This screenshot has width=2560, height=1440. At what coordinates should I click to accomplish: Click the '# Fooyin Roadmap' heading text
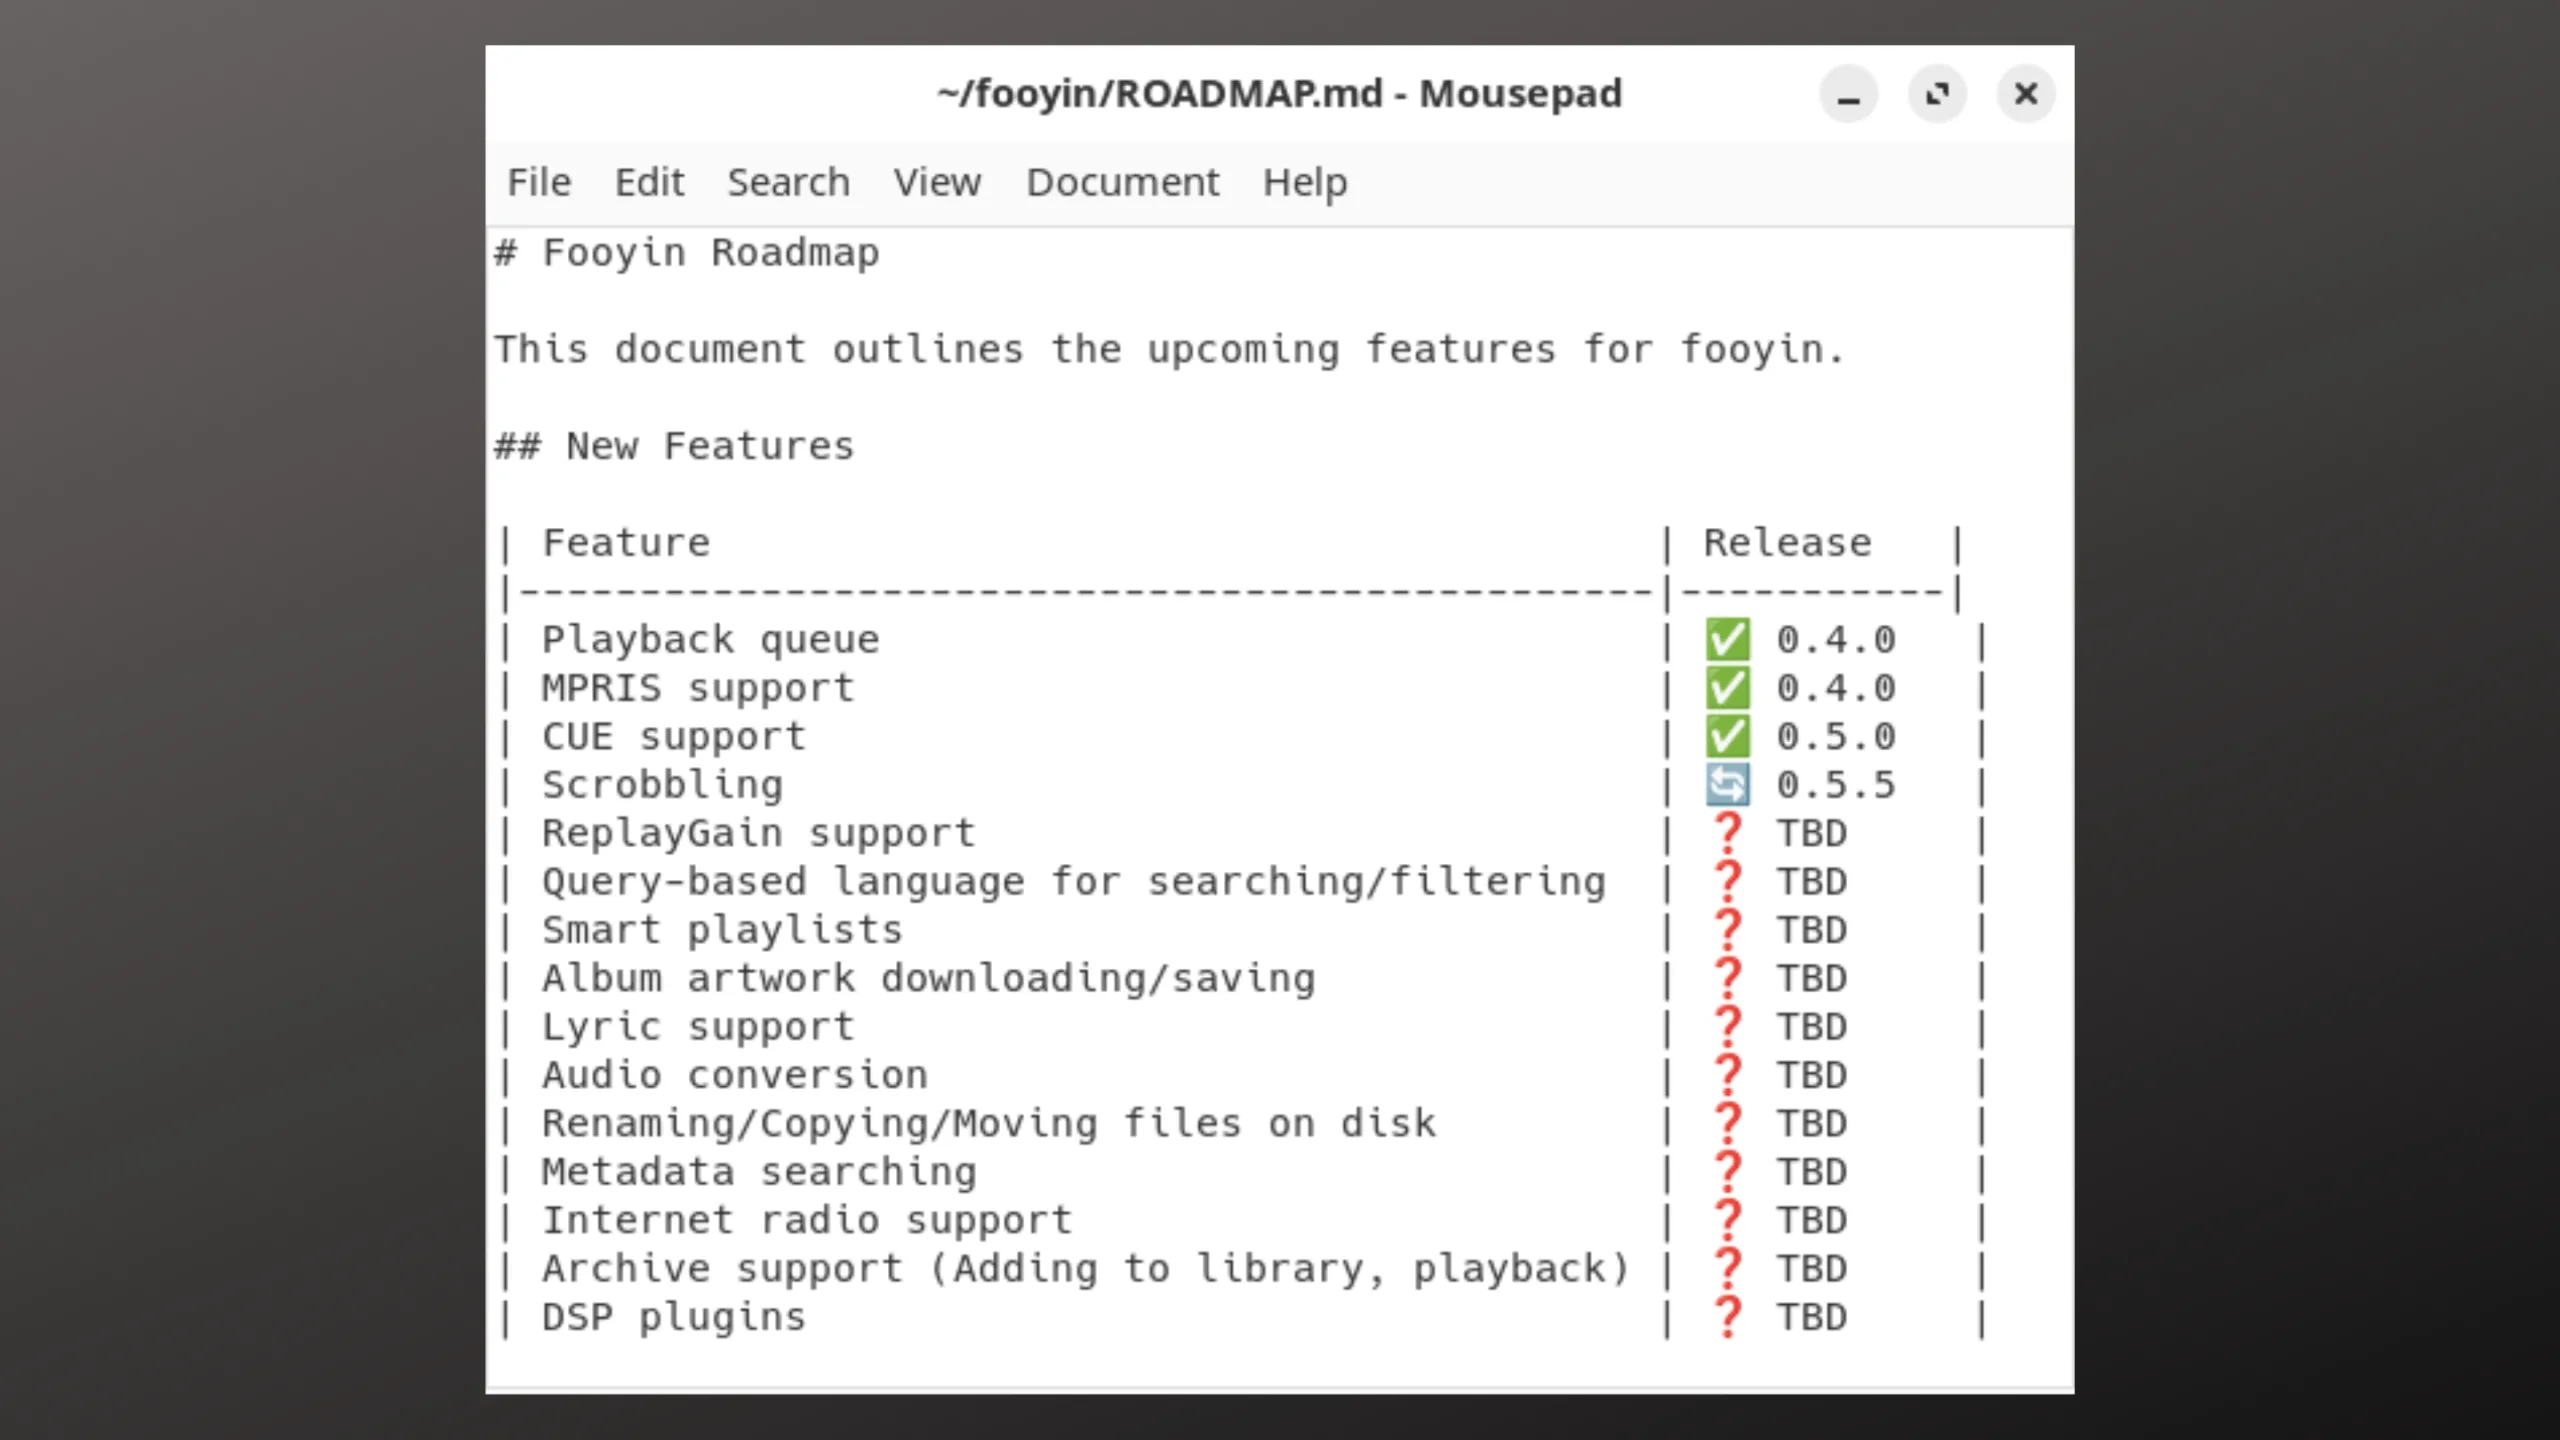(687, 253)
